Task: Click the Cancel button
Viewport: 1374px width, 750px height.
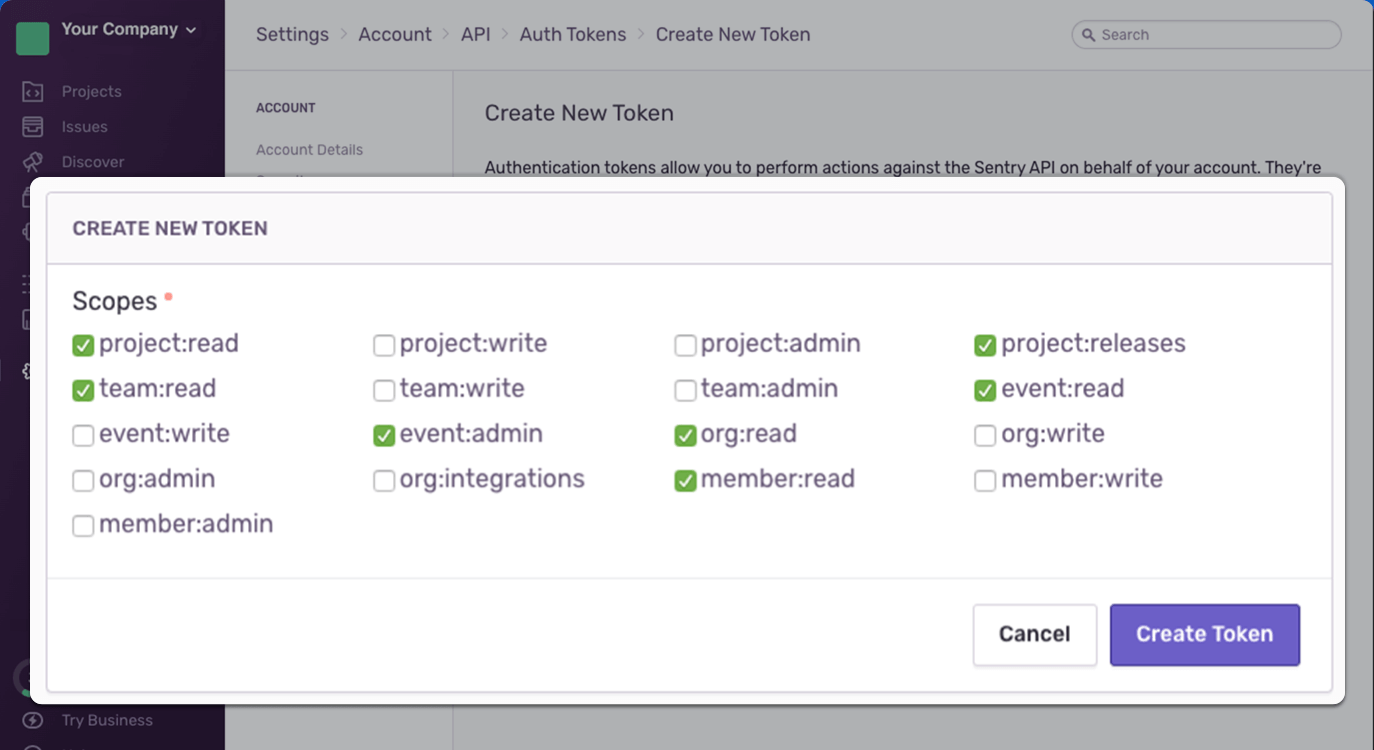Action: pyautogui.click(x=1034, y=635)
